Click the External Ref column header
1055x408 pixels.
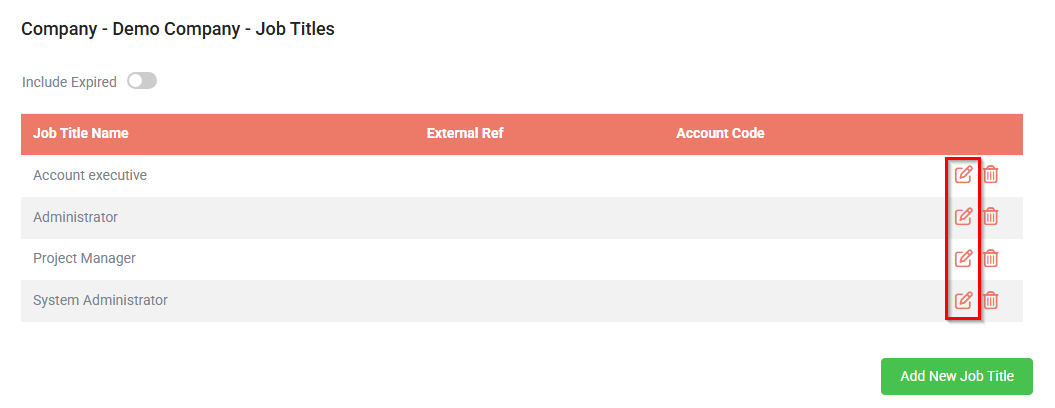pyautogui.click(x=465, y=133)
